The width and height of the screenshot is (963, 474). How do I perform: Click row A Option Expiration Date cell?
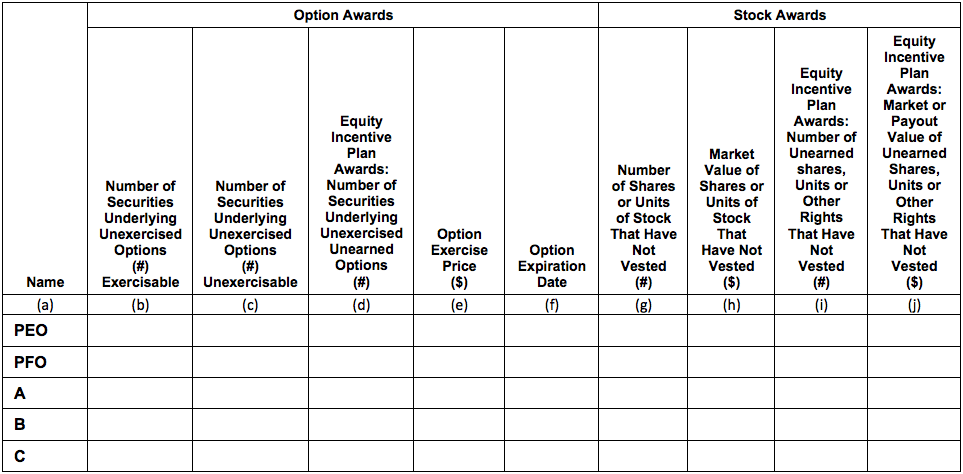[x=552, y=394]
